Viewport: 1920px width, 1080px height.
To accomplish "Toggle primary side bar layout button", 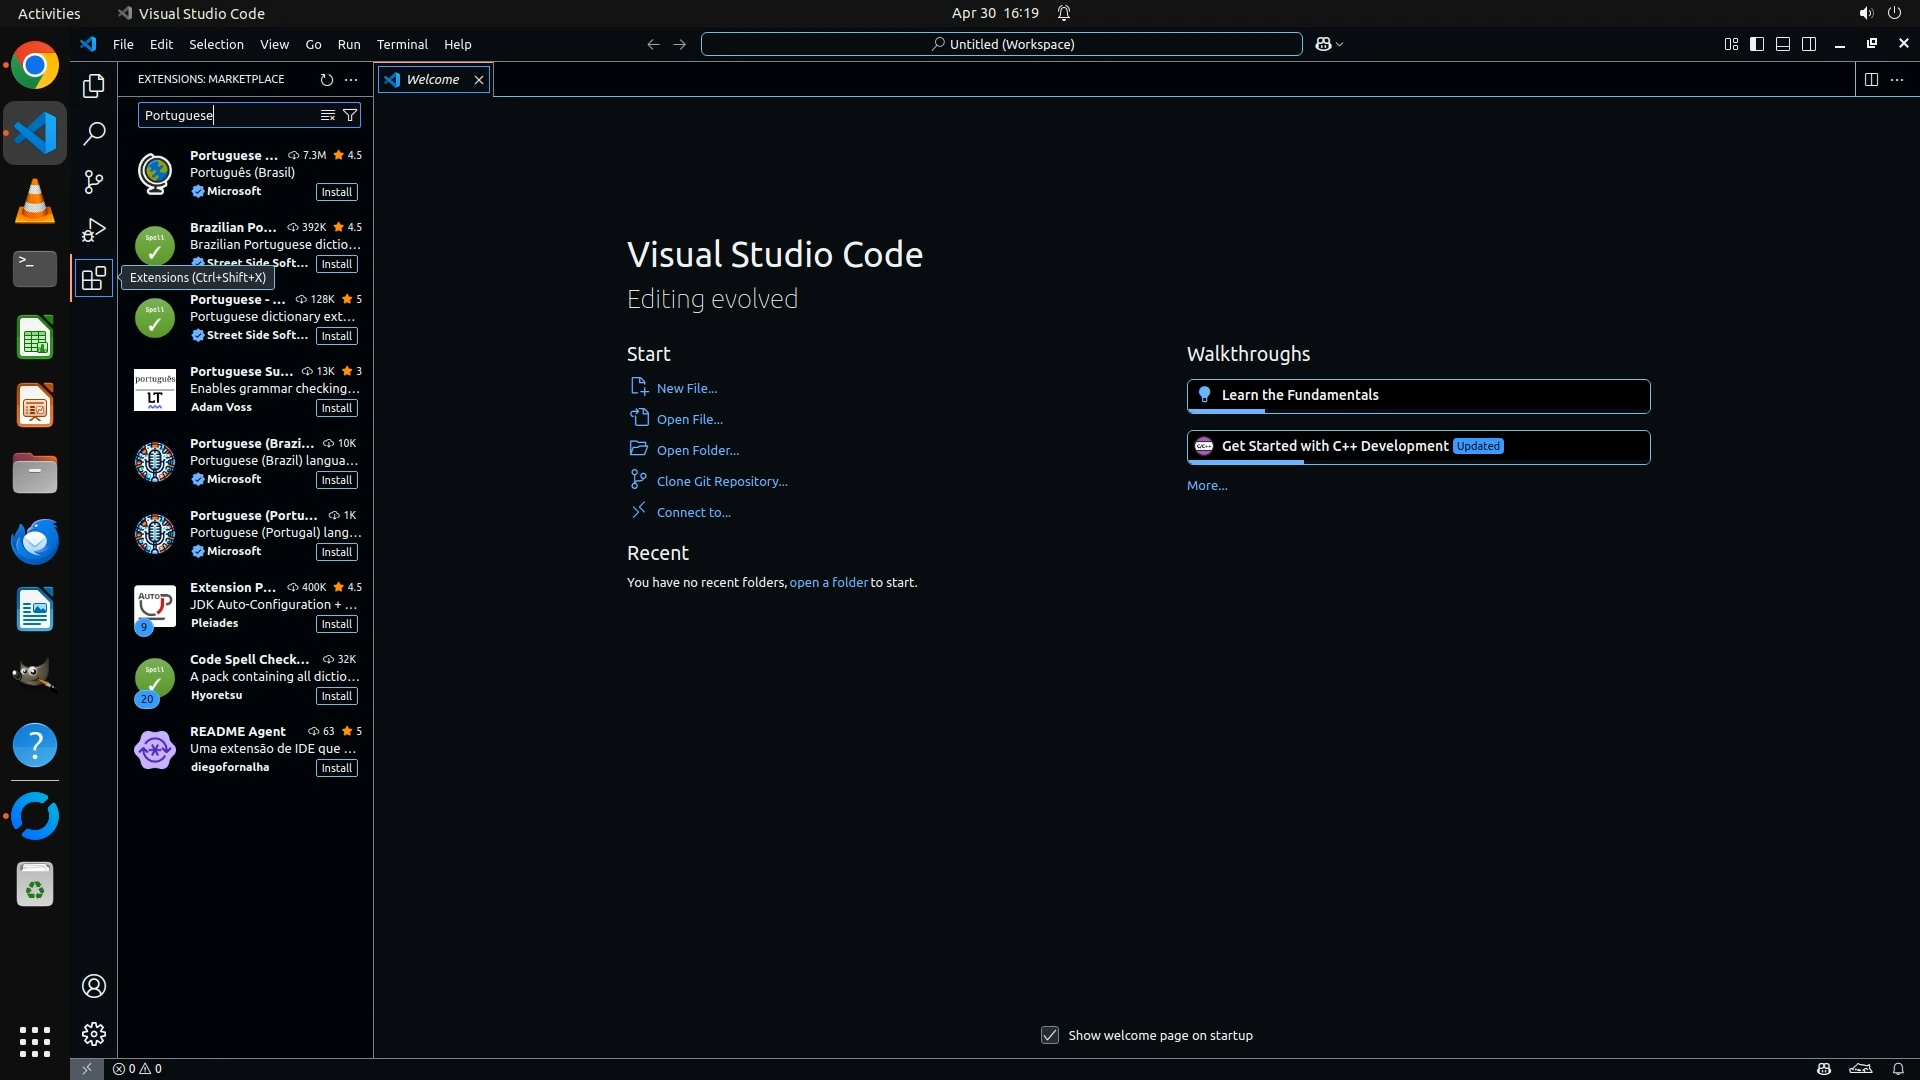I will point(1757,44).
